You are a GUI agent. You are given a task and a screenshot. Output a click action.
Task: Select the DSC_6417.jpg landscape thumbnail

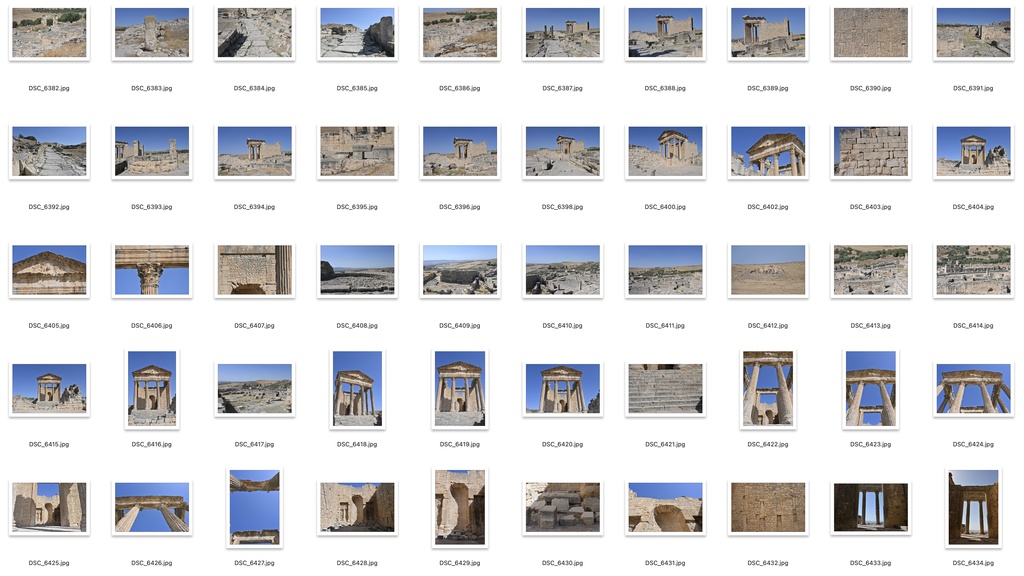tap(255, 389)
